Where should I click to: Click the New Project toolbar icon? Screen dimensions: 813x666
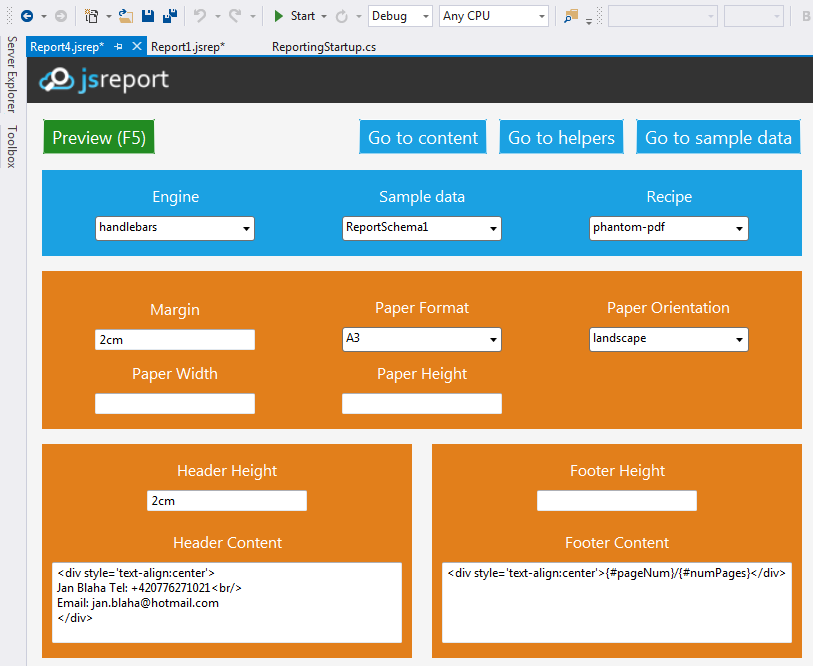click(x=92, y=16)
